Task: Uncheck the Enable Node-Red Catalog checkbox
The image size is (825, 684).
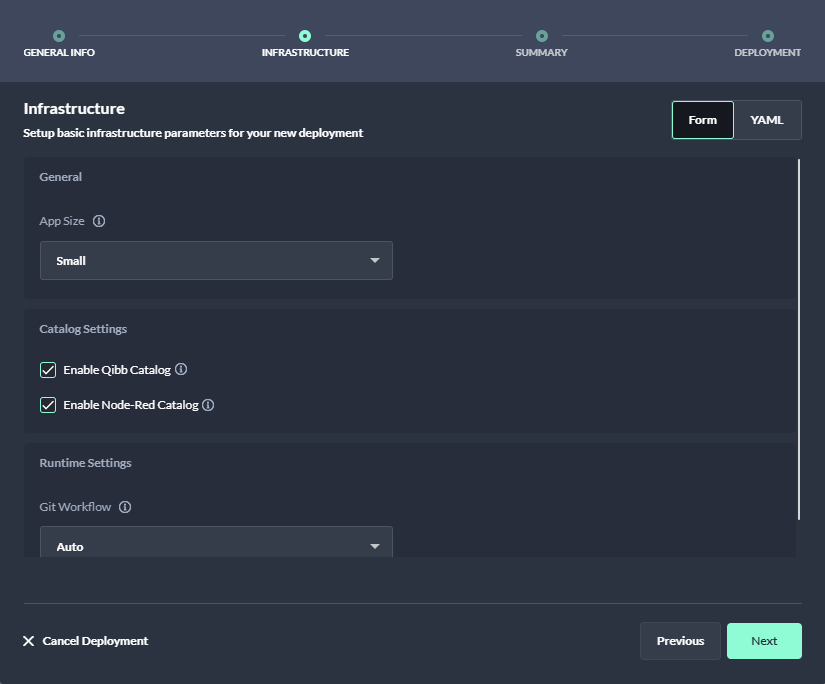Action: (48, 405)
